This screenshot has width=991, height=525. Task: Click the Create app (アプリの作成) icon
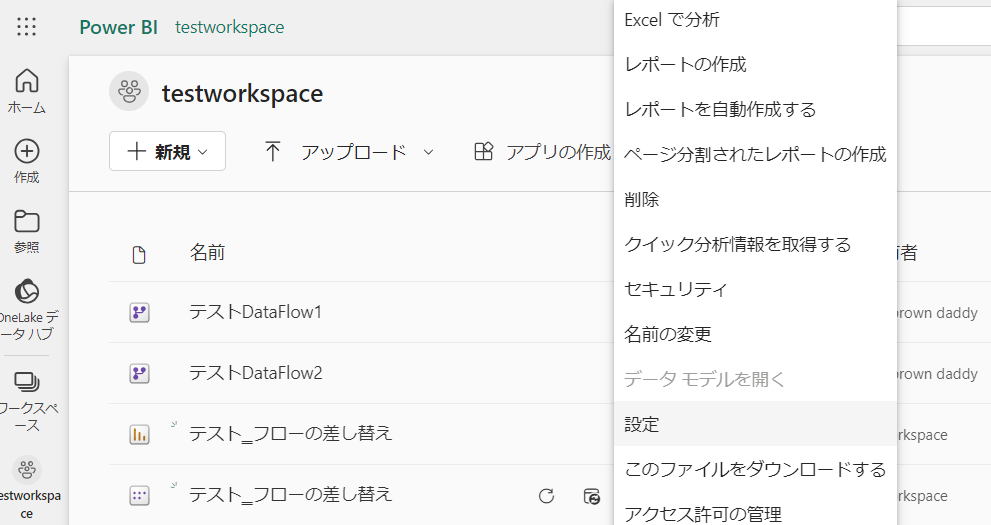click(483, 152)
